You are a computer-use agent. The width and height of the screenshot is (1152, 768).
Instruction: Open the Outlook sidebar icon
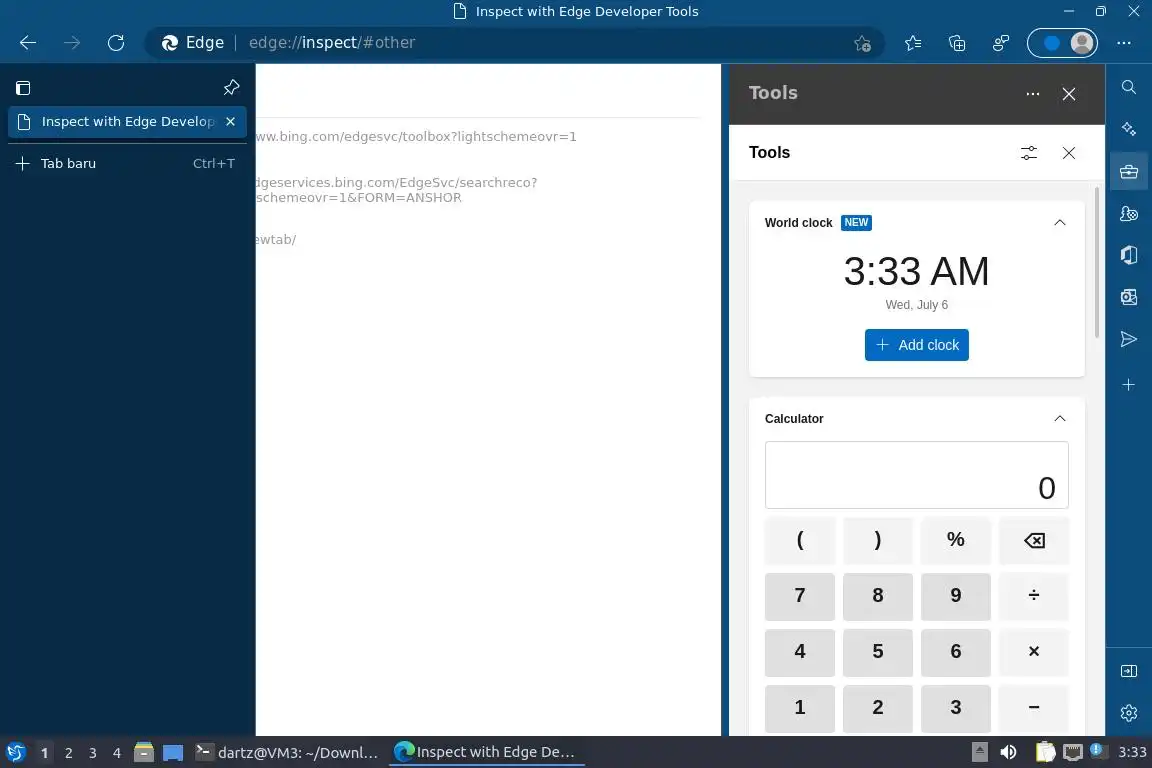point(1128,297)
